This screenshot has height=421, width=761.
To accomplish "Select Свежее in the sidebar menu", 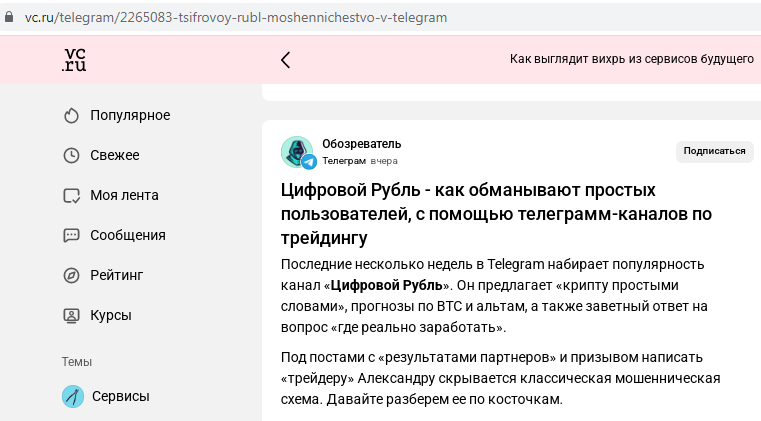I will (x=115, y=156).
